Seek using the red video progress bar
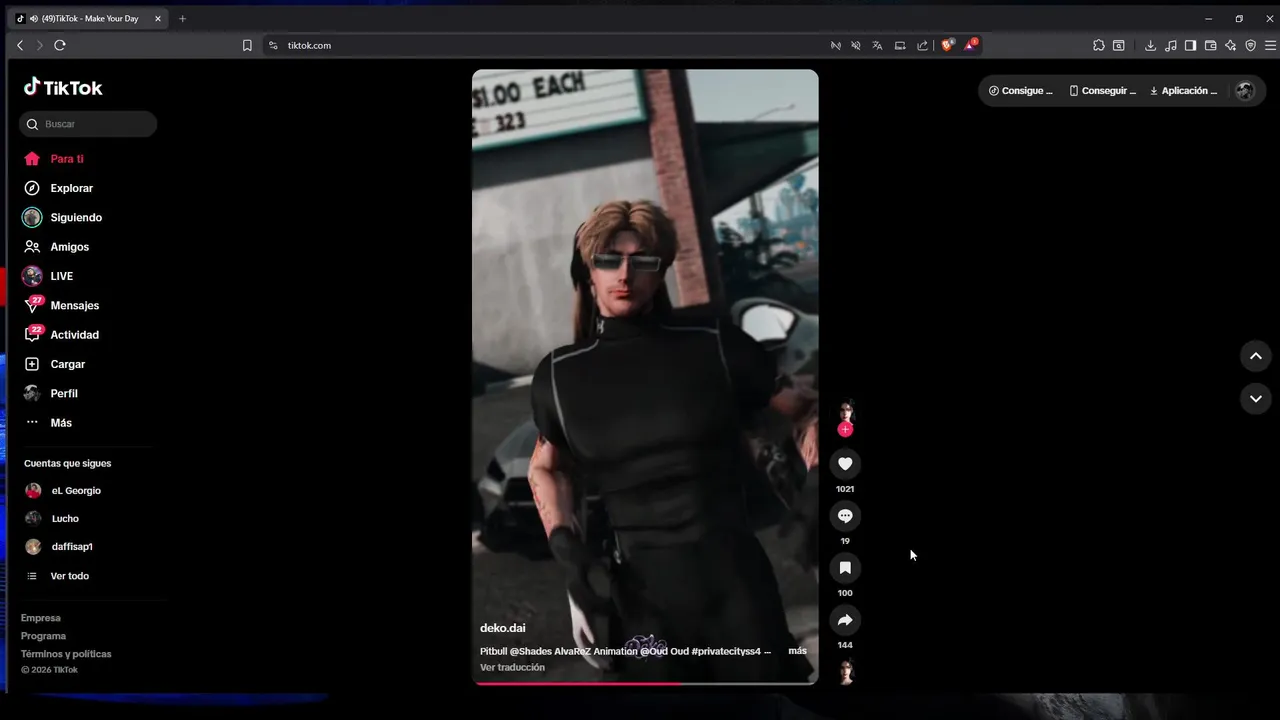1280x720 pixels. 645,684
